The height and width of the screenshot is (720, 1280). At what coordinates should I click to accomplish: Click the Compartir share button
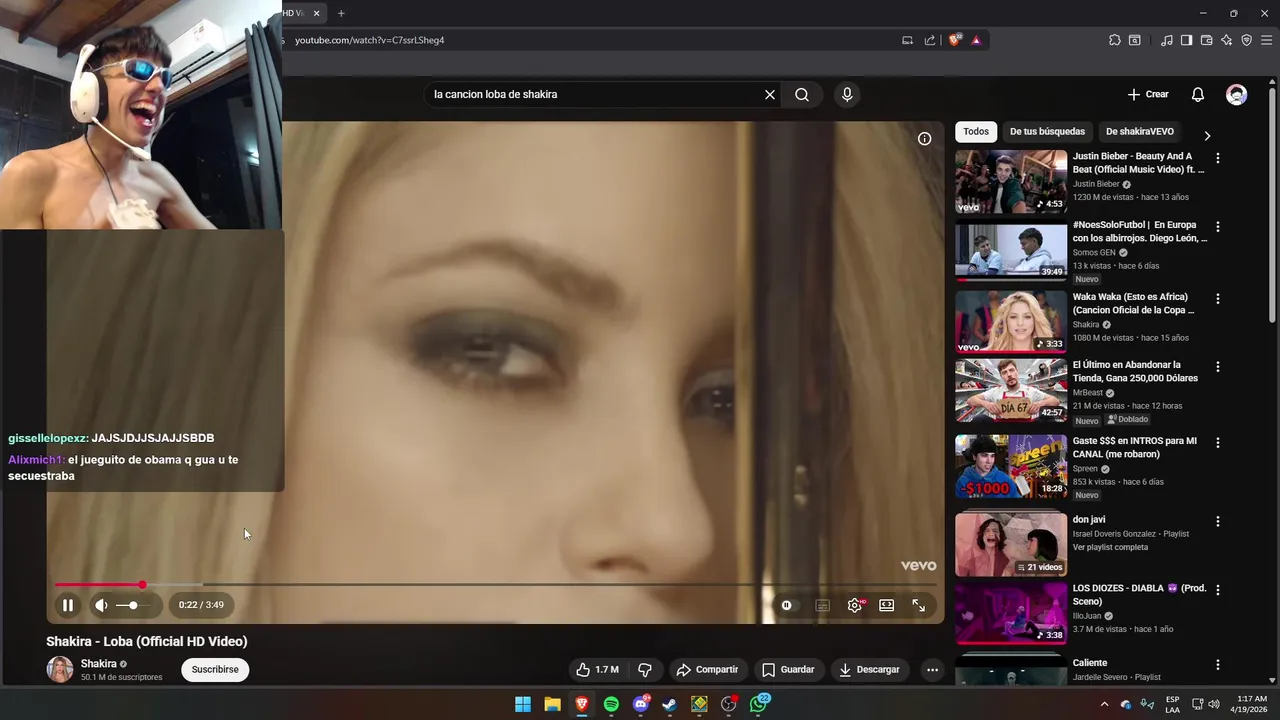tap(707, 669)
